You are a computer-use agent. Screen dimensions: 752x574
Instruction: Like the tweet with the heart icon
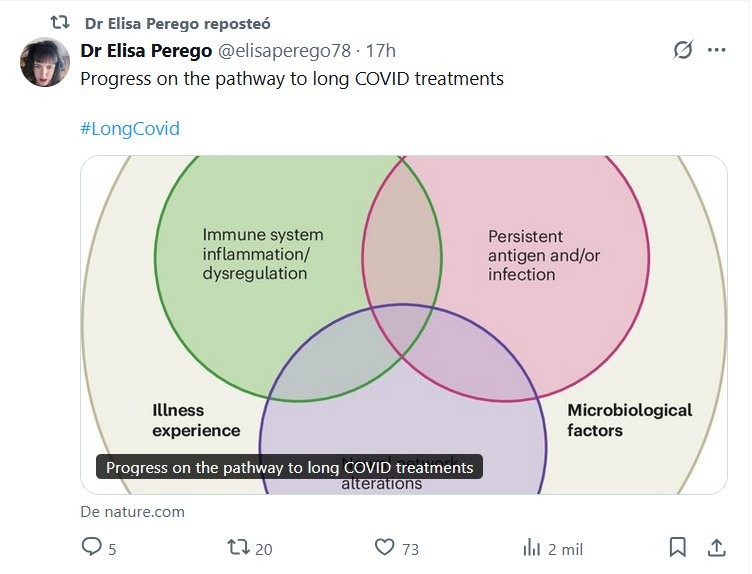[385, 547]
